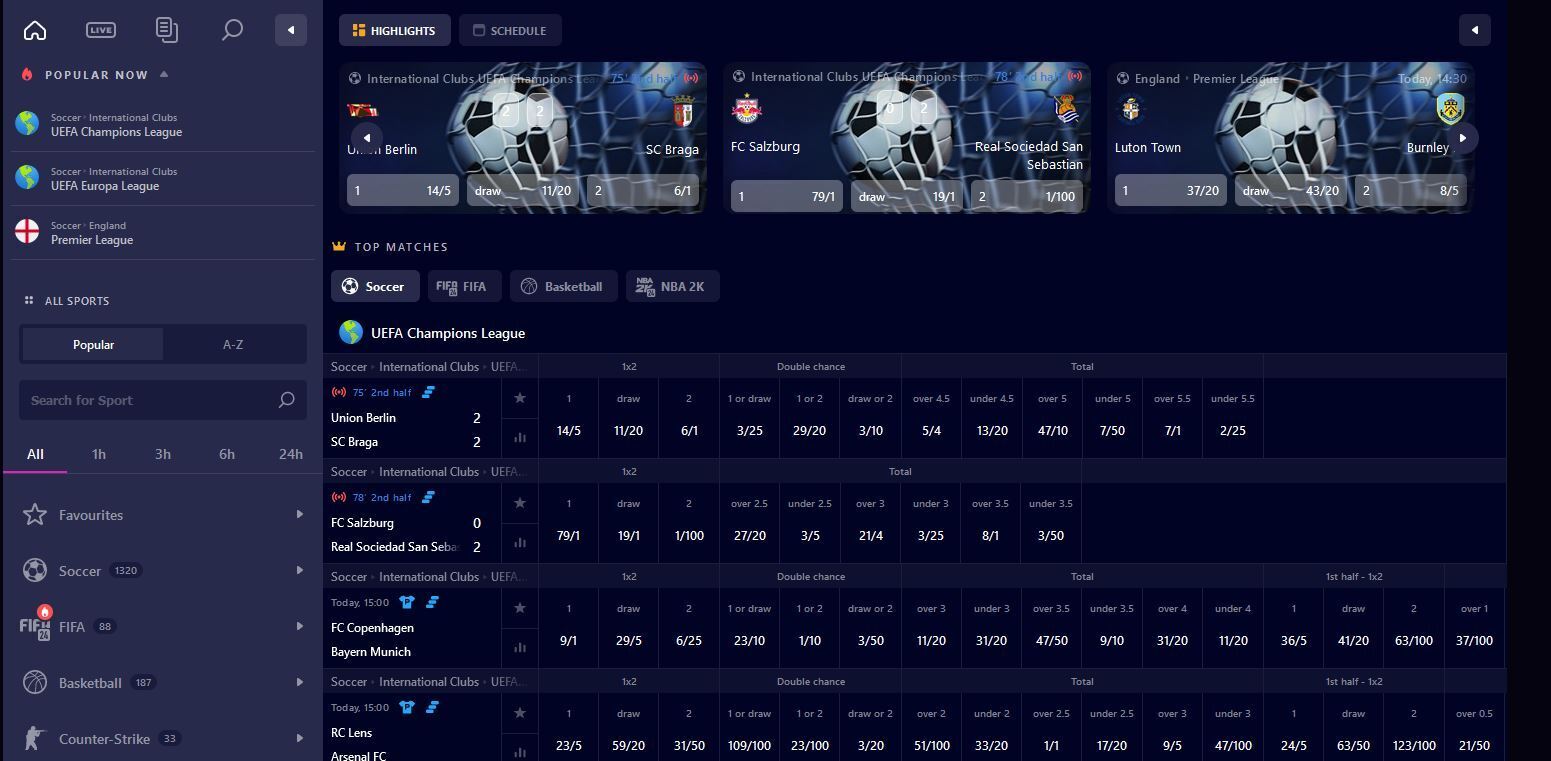Image resolution: width=1551 pixels, height=761 pixels.
Task: Select 1/100 Real Sociedad win odds in table
Action: tap(689, 523)
